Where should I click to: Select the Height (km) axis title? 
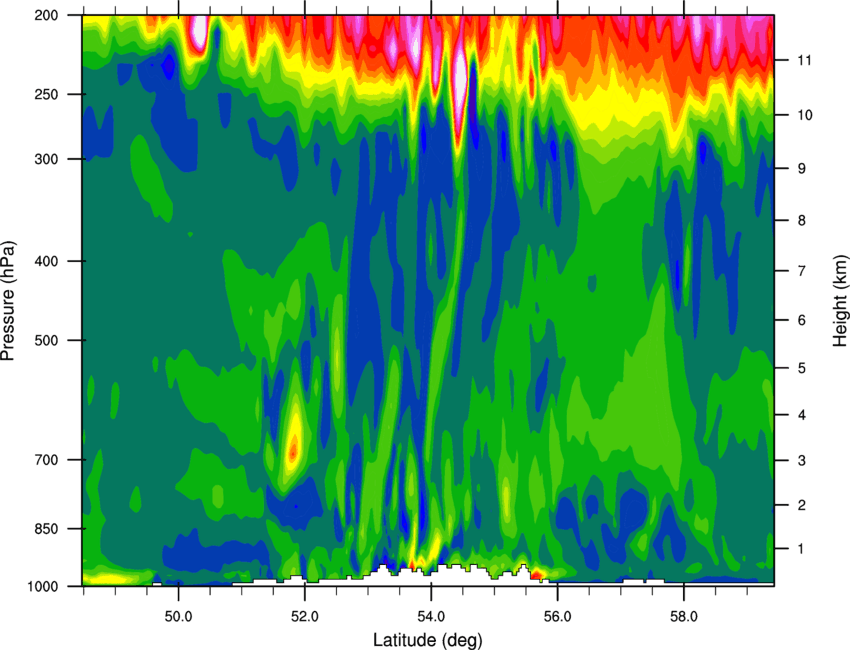(840, 300)
